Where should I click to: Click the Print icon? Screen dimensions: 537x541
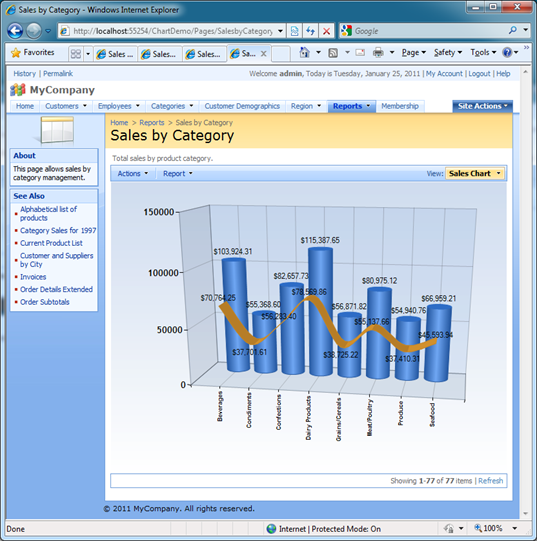379,52
